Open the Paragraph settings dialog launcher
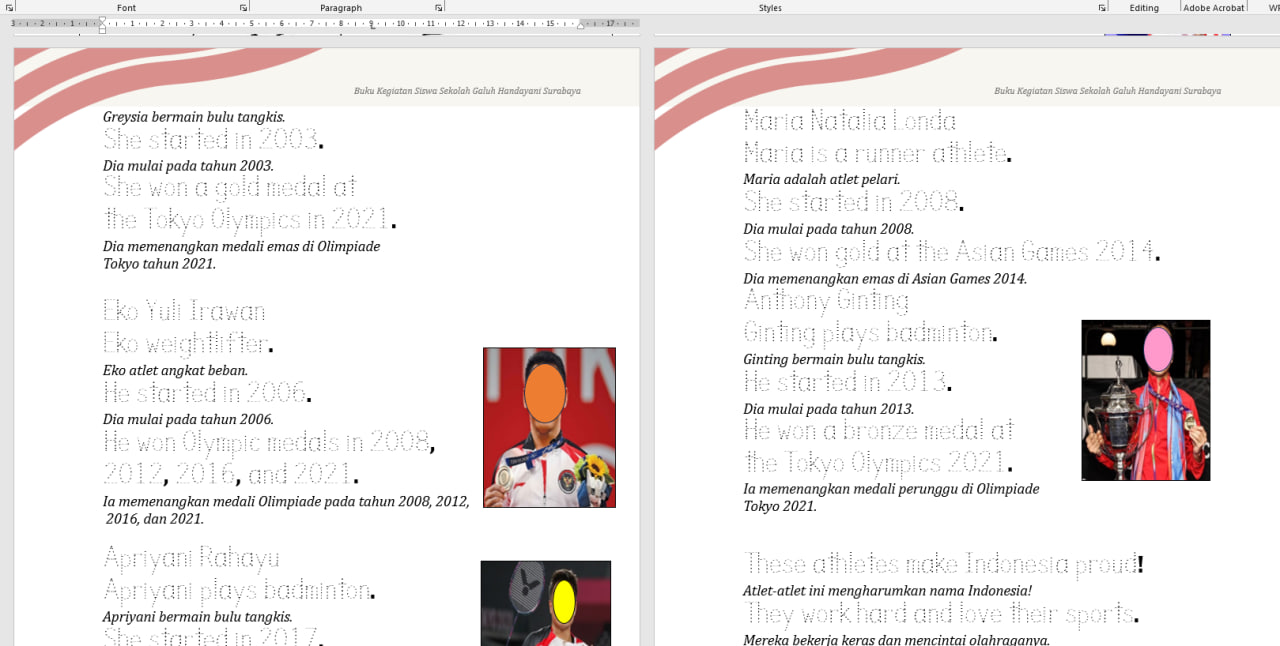The height and width of the screenshot is (646, 1280). coord(438,8)
